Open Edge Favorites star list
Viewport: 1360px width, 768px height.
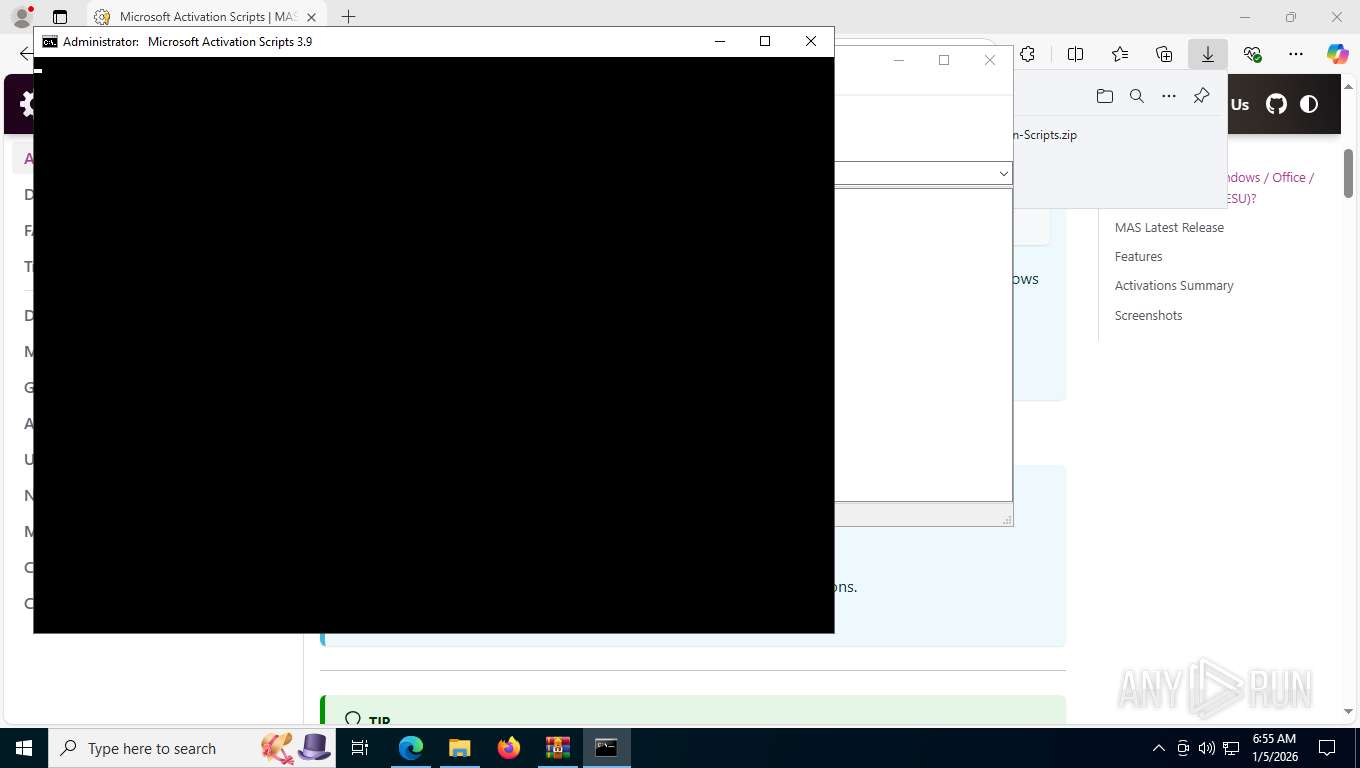(x=1120, y=54)
